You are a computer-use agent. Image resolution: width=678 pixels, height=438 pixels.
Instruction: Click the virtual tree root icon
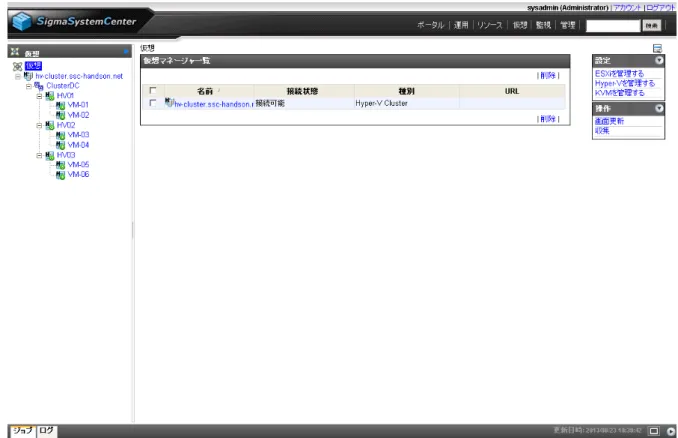pos(17,66)
